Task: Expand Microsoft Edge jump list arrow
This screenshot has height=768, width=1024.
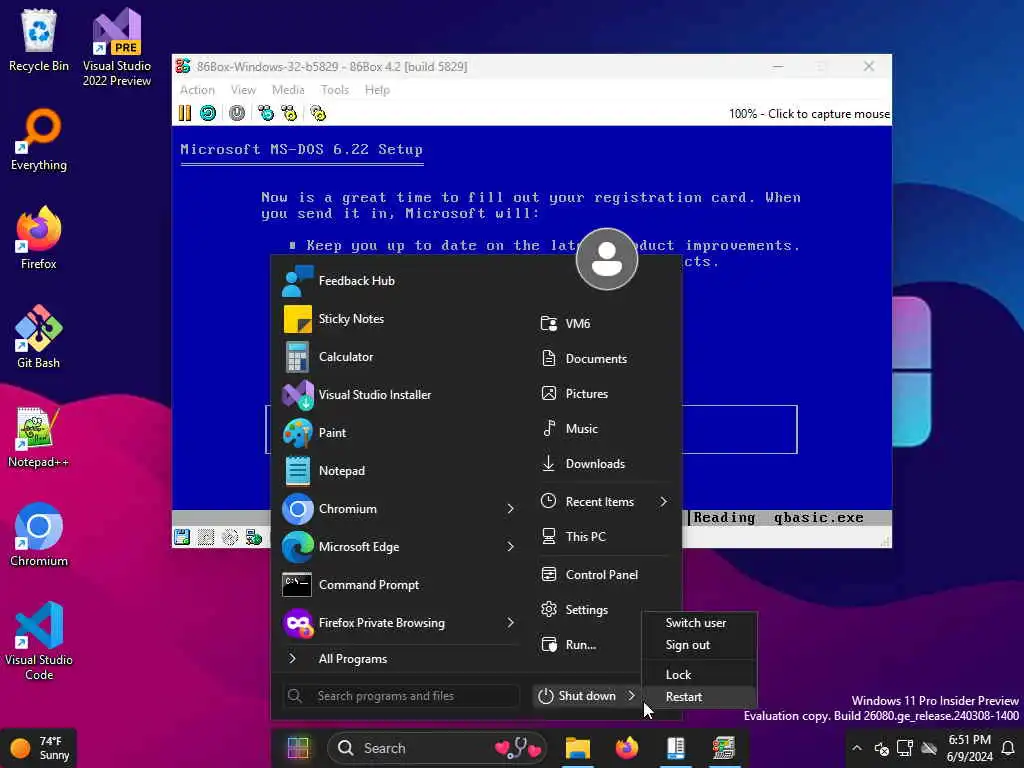Action: tap(511, 547)
